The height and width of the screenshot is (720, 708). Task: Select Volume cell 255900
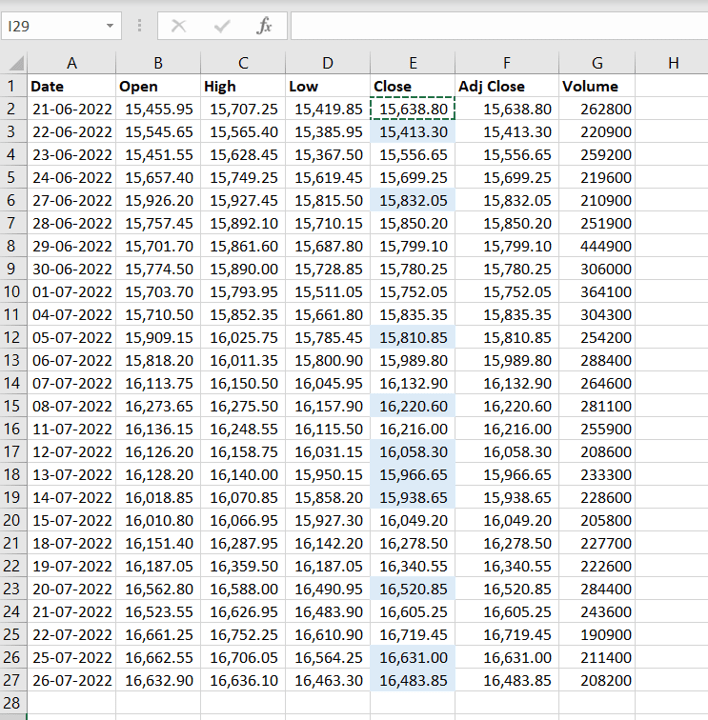(597, 429)
